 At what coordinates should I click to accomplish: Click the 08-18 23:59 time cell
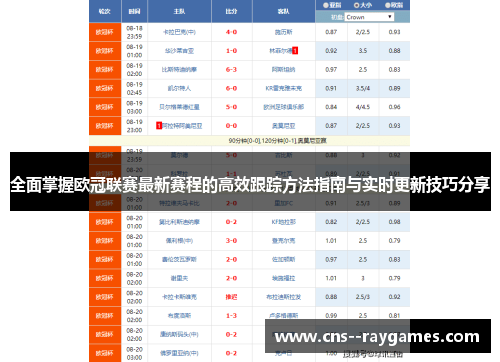(x=134, y=32)
